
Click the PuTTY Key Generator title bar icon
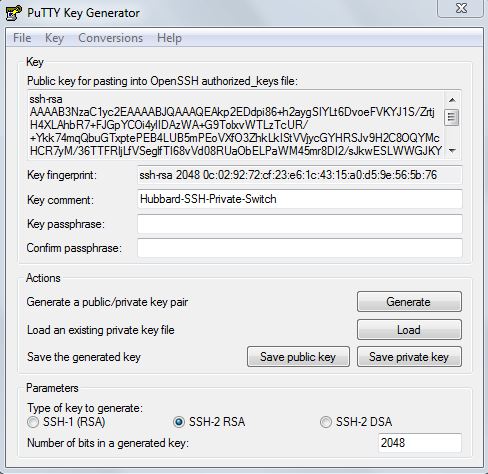click(14, 13)
